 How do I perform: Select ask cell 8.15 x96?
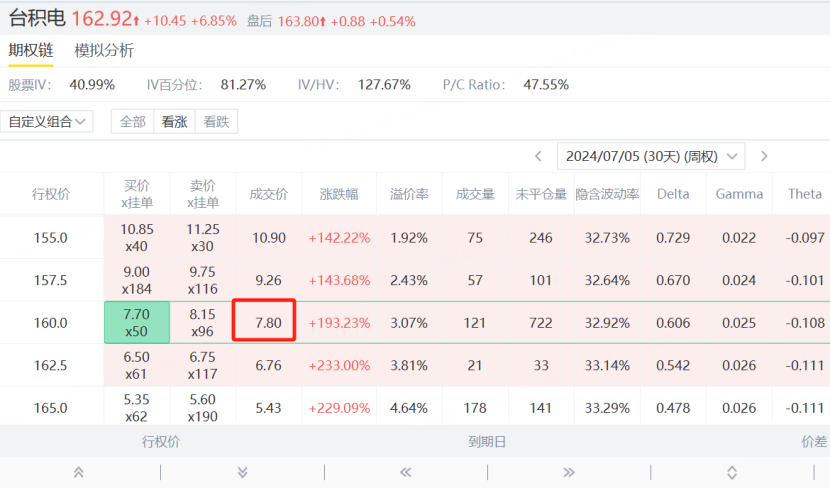(x=203, y=322)
